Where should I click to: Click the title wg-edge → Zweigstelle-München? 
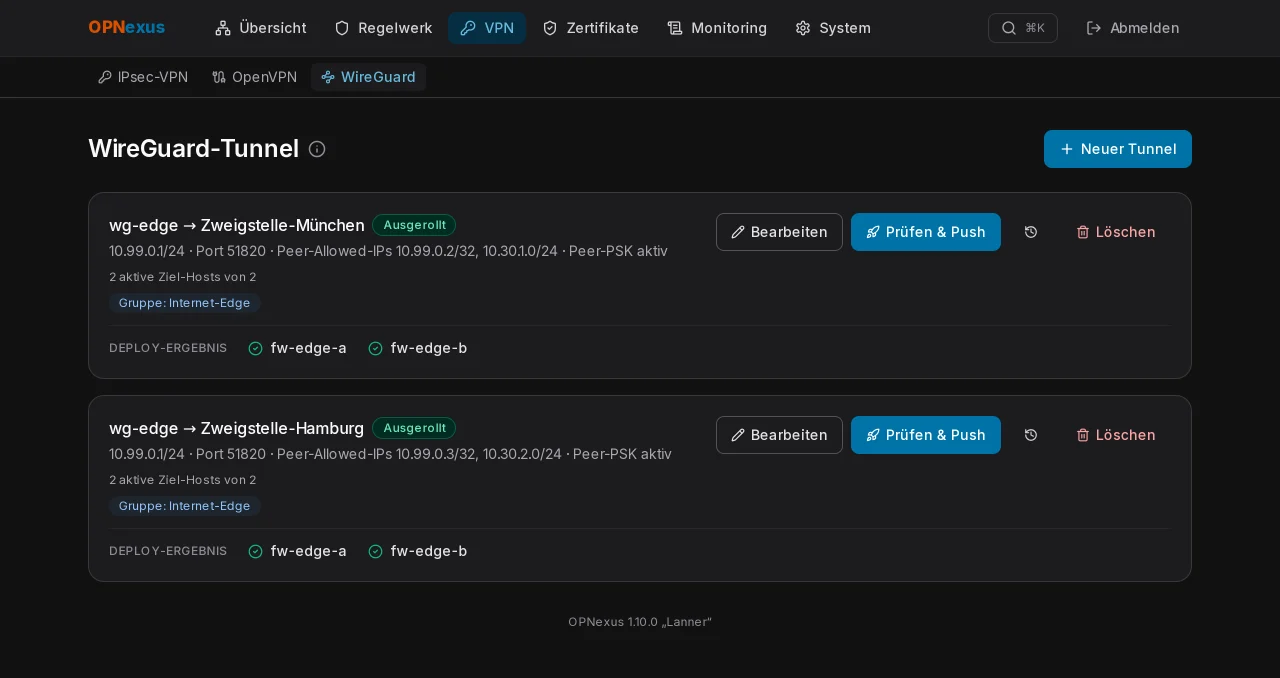237,225
